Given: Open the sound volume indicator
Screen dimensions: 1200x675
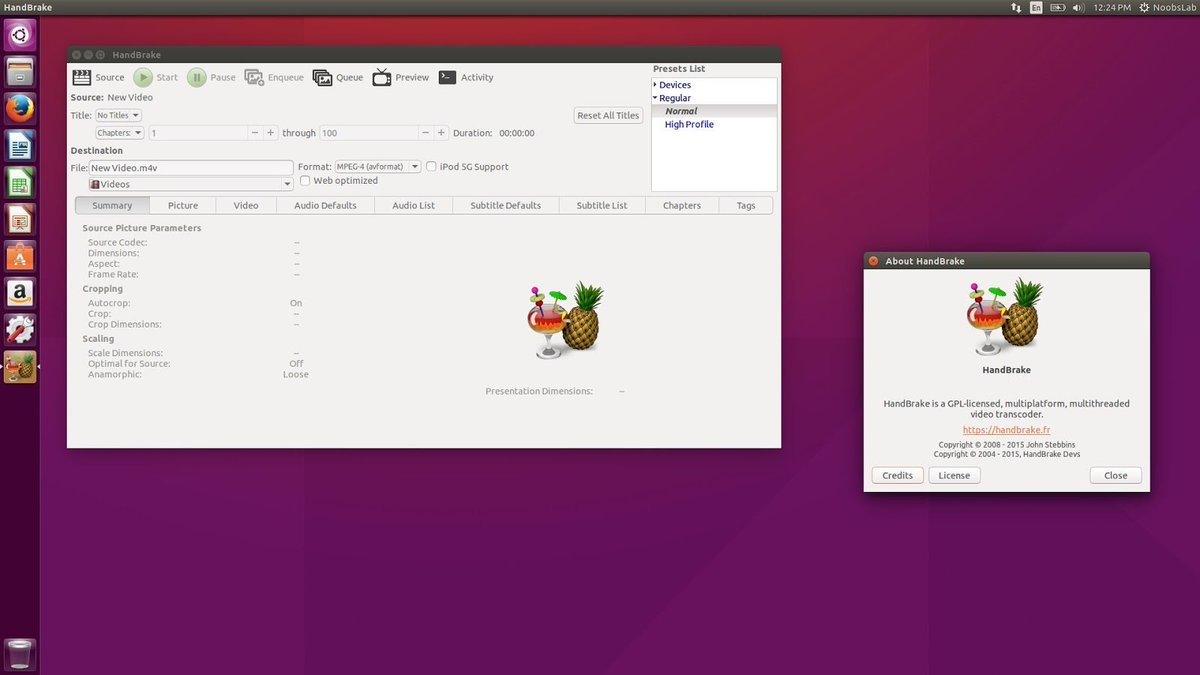Looking at the screenshot, I should pos(1078,7).
